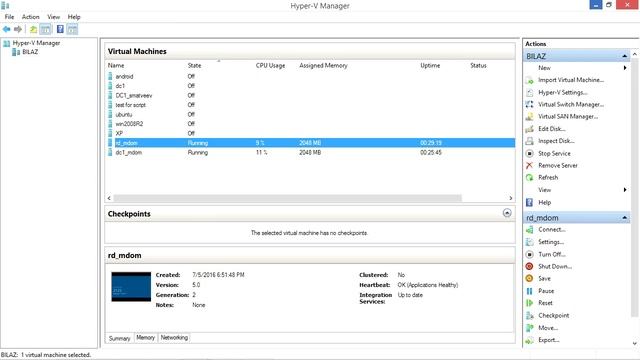This screenshot has width=640, height=360.
Task: Click the Virtual Switch Manager... action
Action: [571, 104]
